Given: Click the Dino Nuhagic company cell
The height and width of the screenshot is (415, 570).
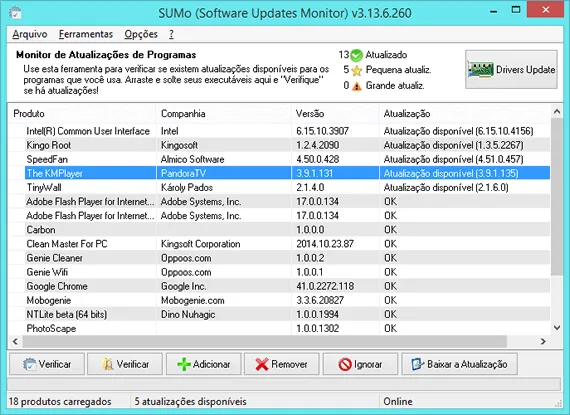Looking at the screenshot, I should pos(224,314).
